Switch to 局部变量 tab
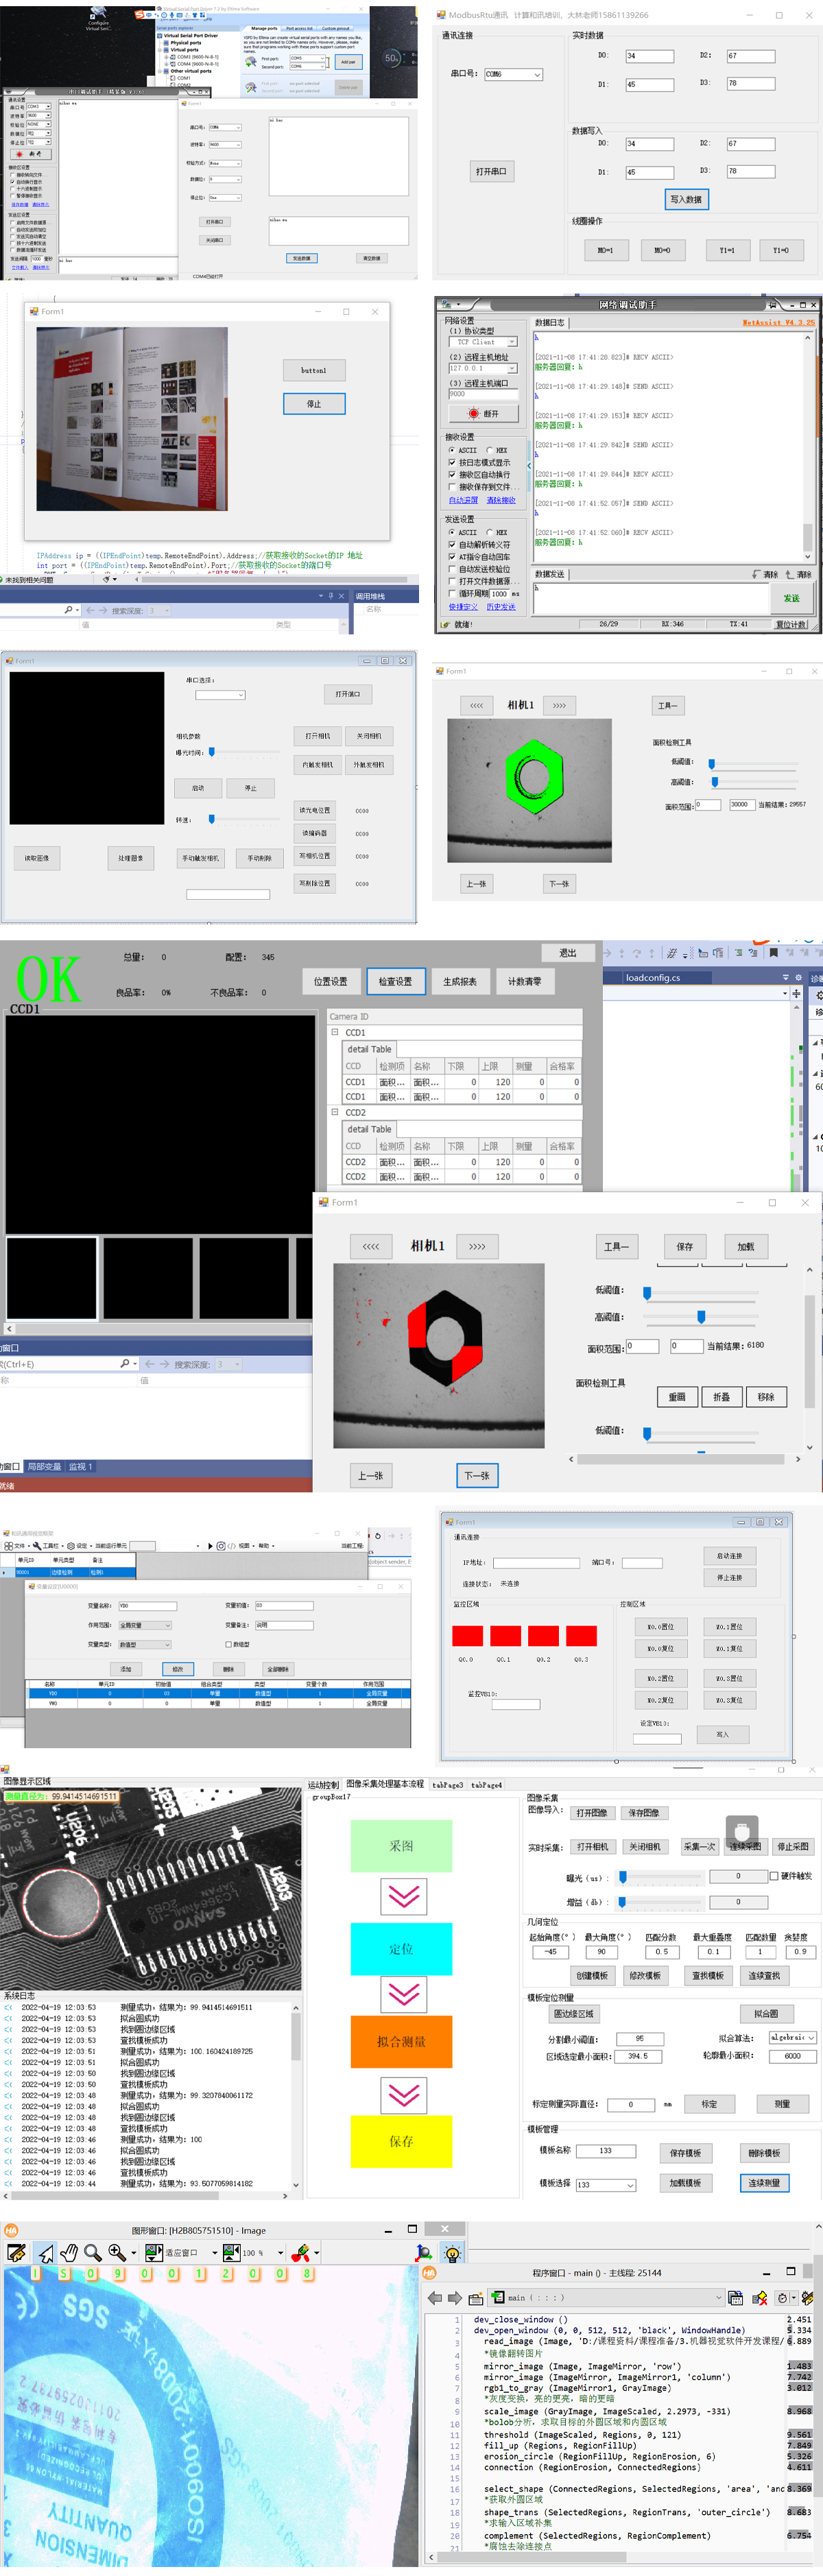Image resolution: width=823 pixels, height=2576 pixels. [44, 1467]
